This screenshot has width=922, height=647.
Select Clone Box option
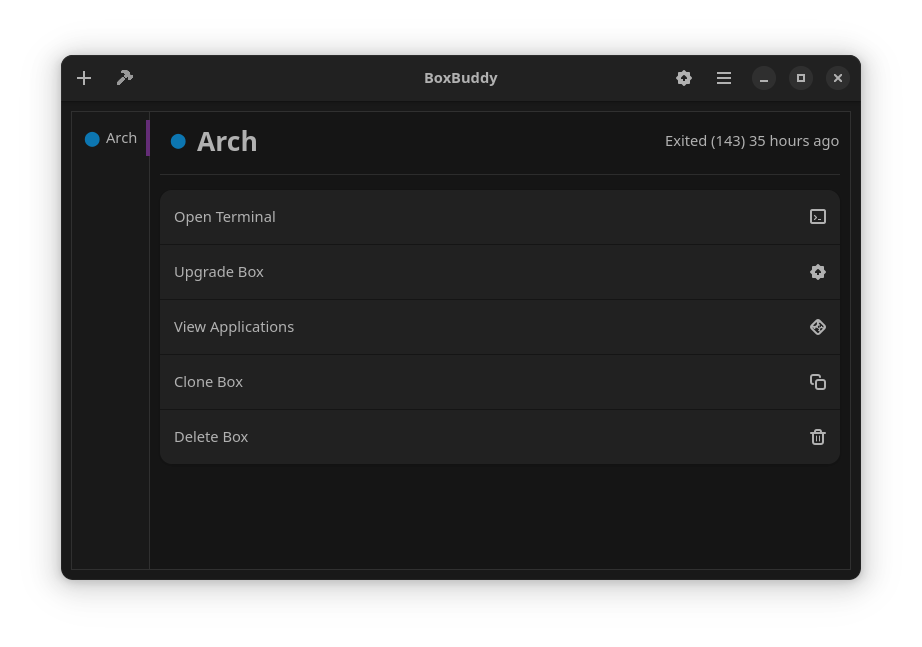(x=500, y=382)
